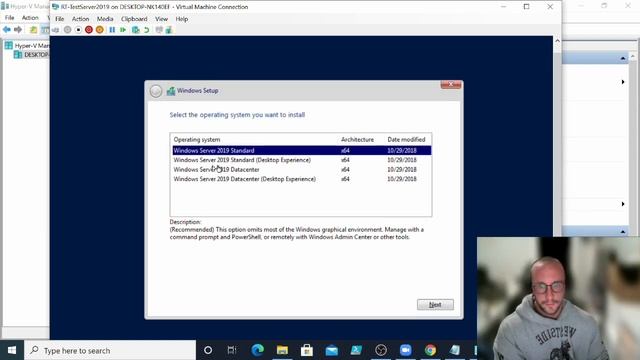Select Windows Server 2019 Standard (Desktop Experience)
Screen dimensions: 640x360
pos(302,160)
